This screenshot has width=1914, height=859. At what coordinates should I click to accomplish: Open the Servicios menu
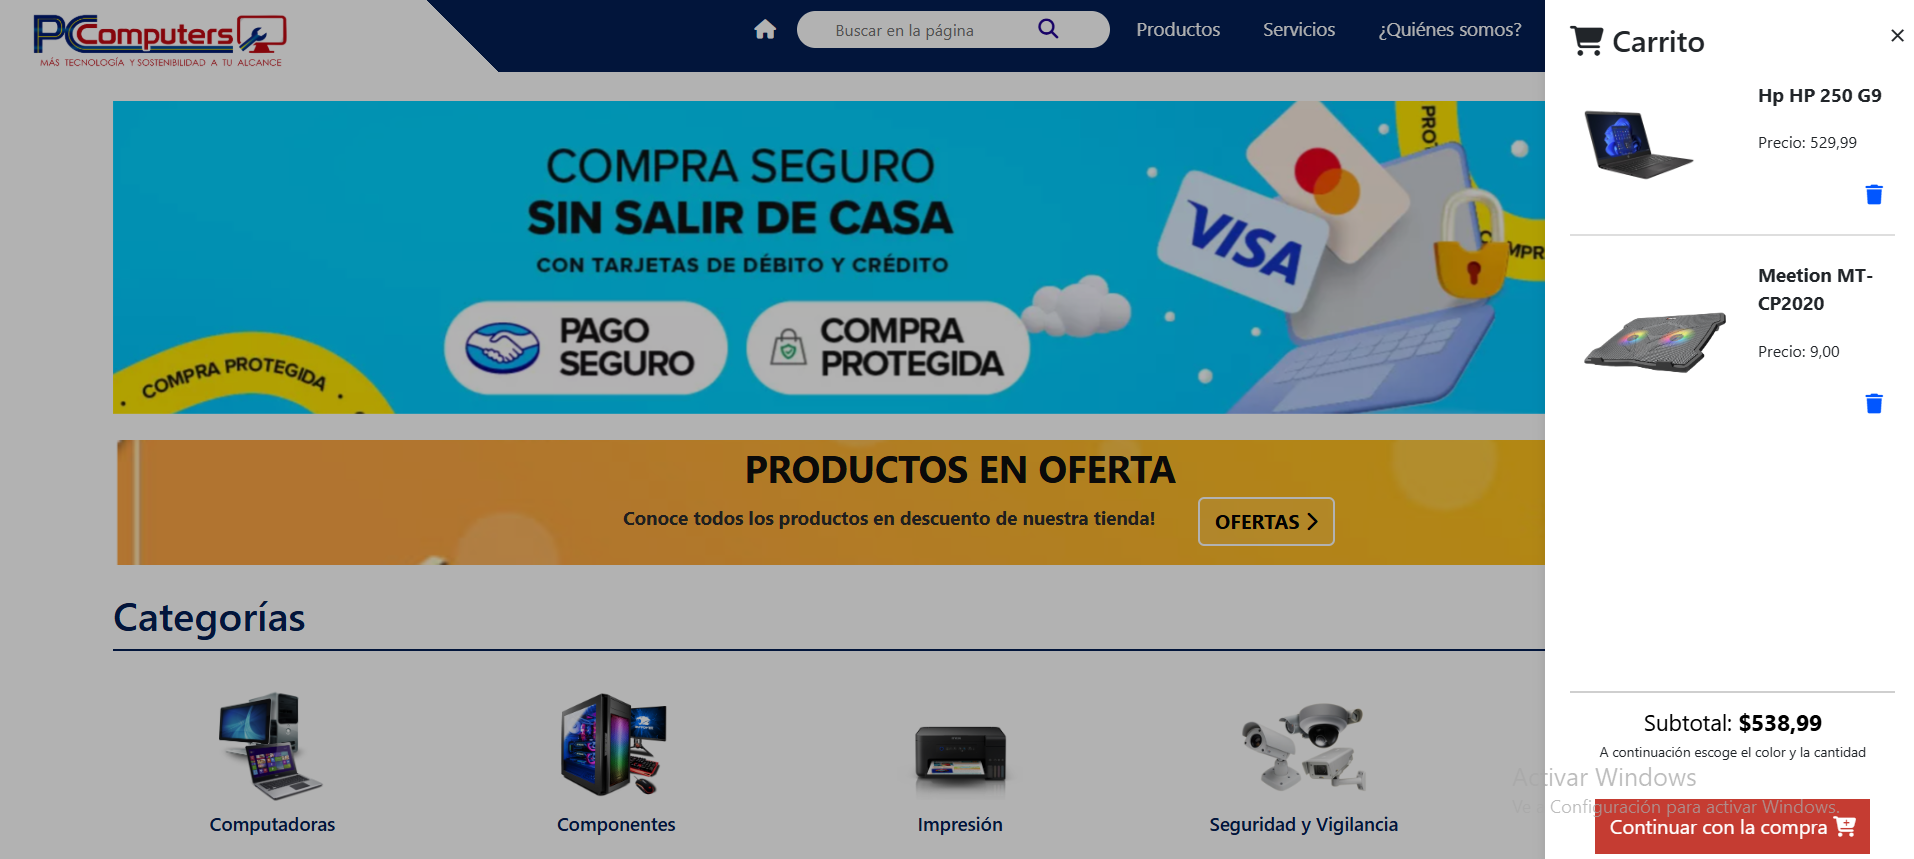pos(1299,30)
